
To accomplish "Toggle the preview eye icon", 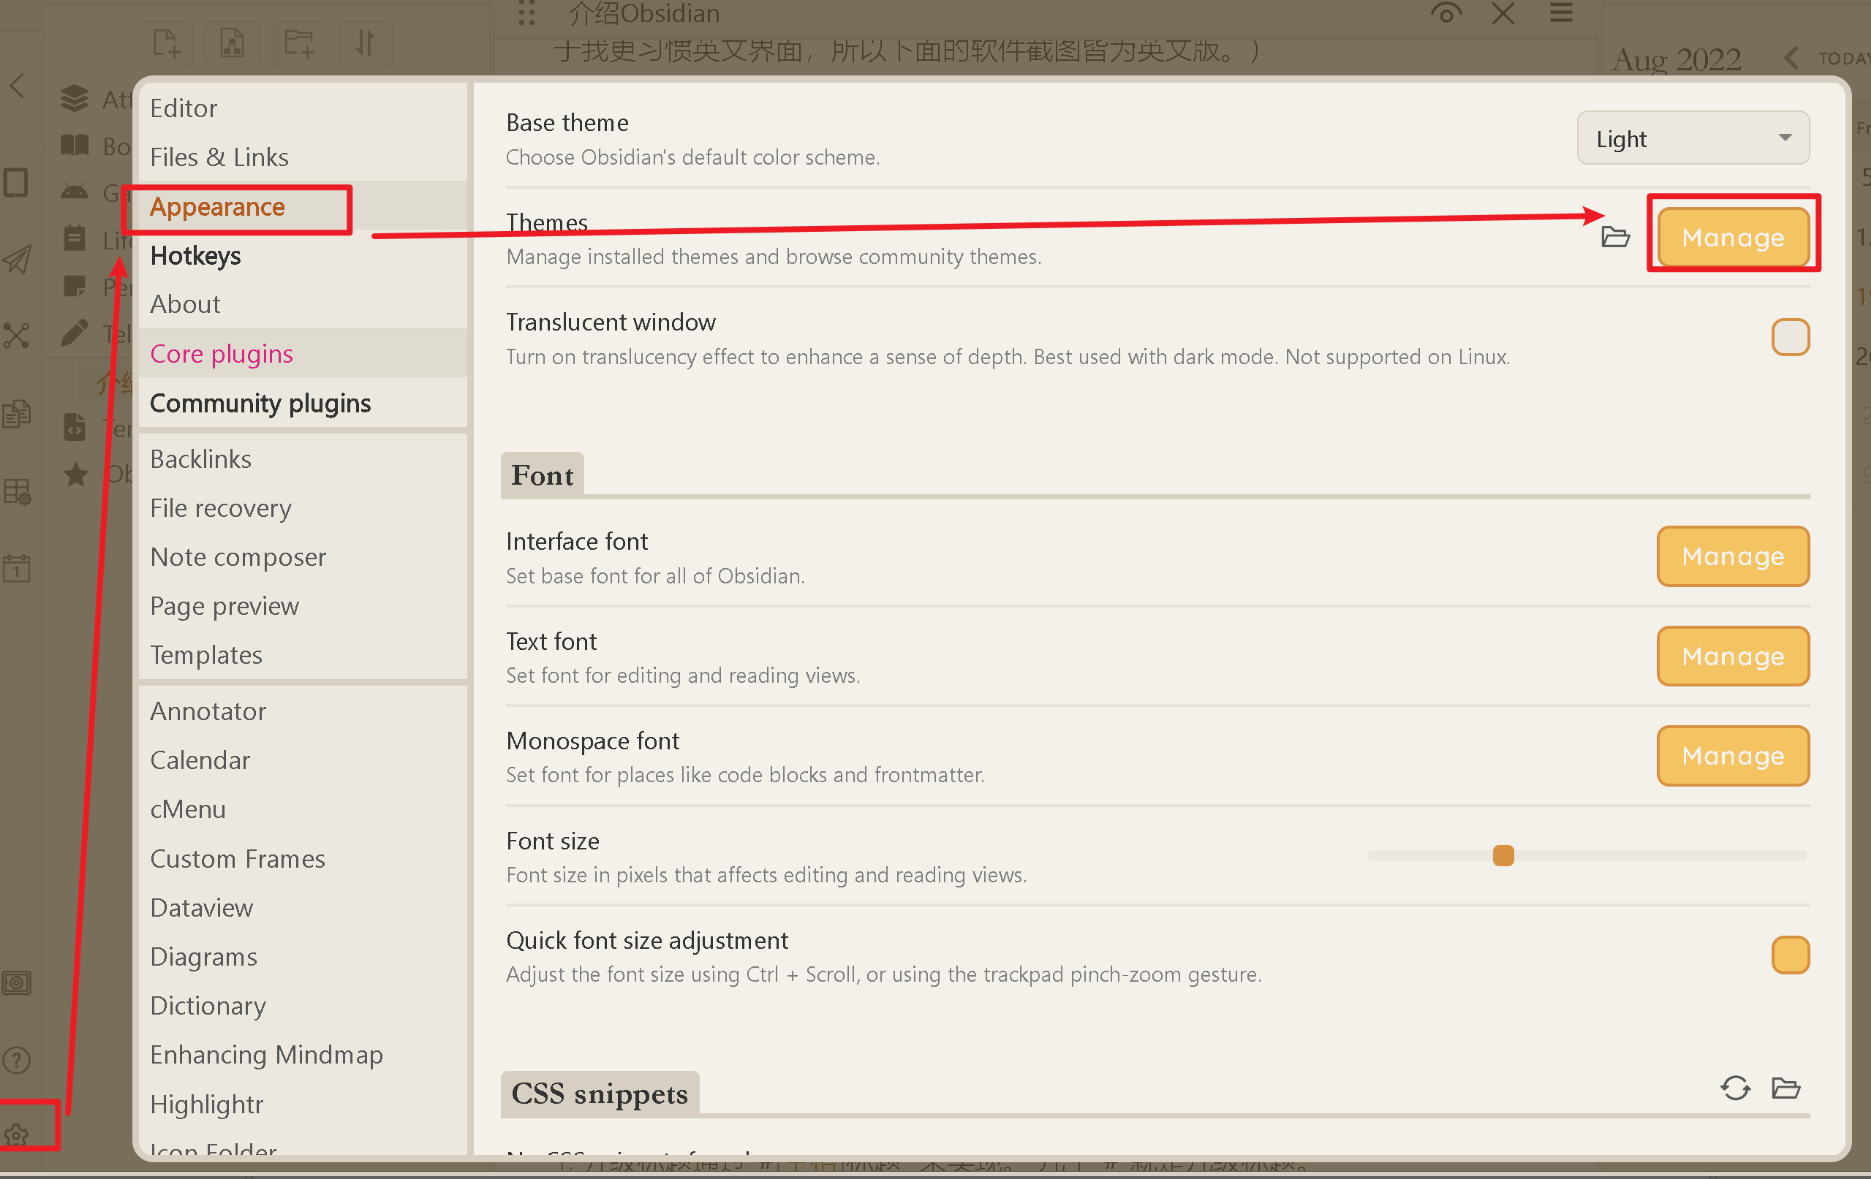I will (x=1446, y=14).
